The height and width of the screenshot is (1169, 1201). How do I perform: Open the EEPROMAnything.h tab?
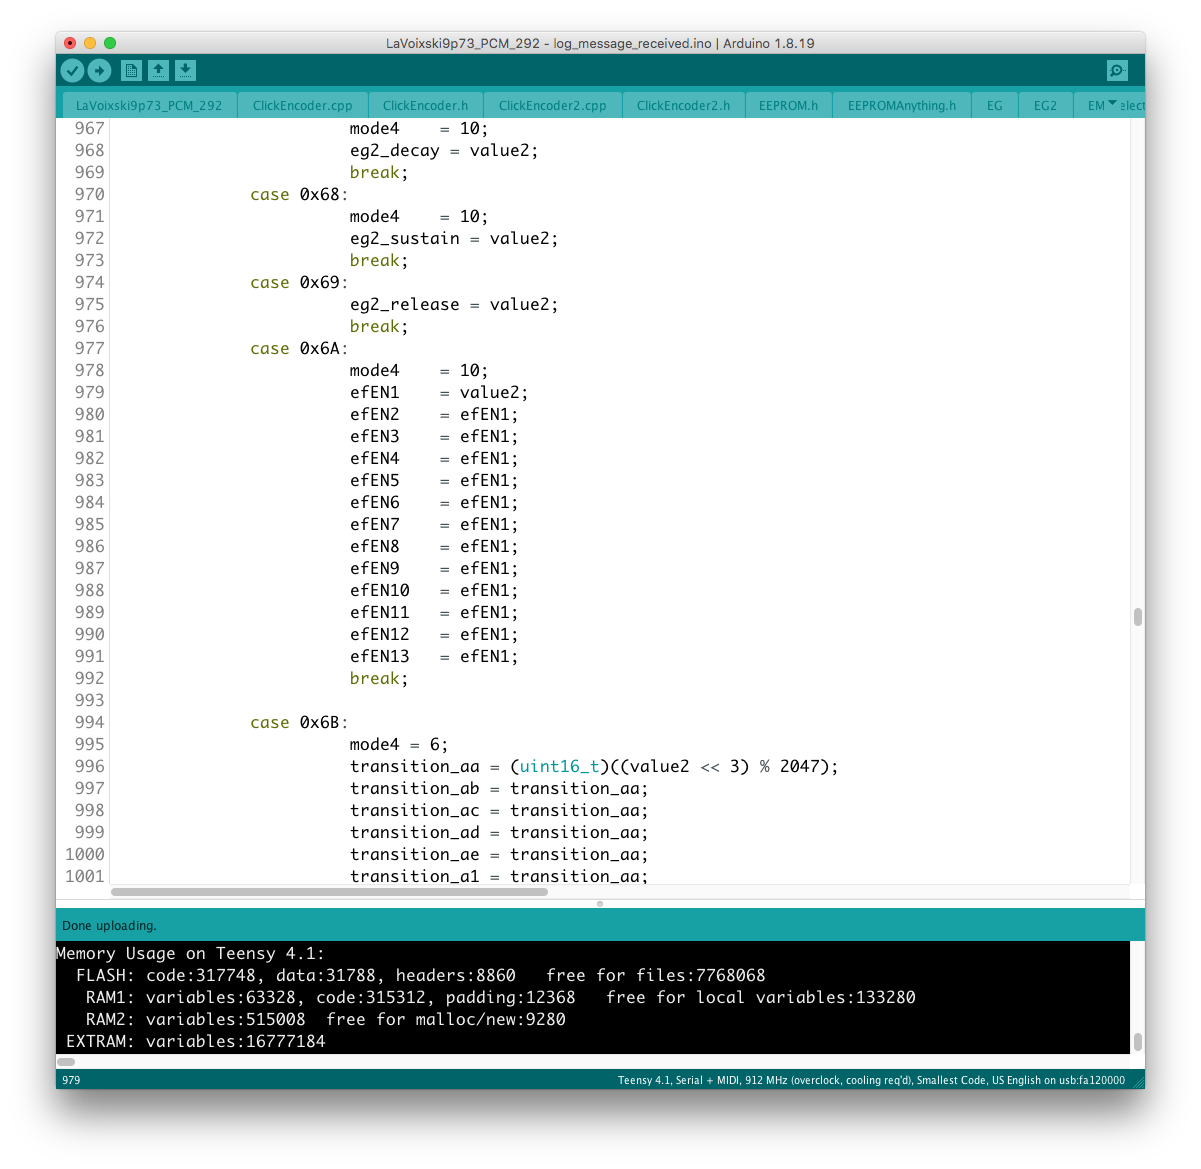click(901, 105)
